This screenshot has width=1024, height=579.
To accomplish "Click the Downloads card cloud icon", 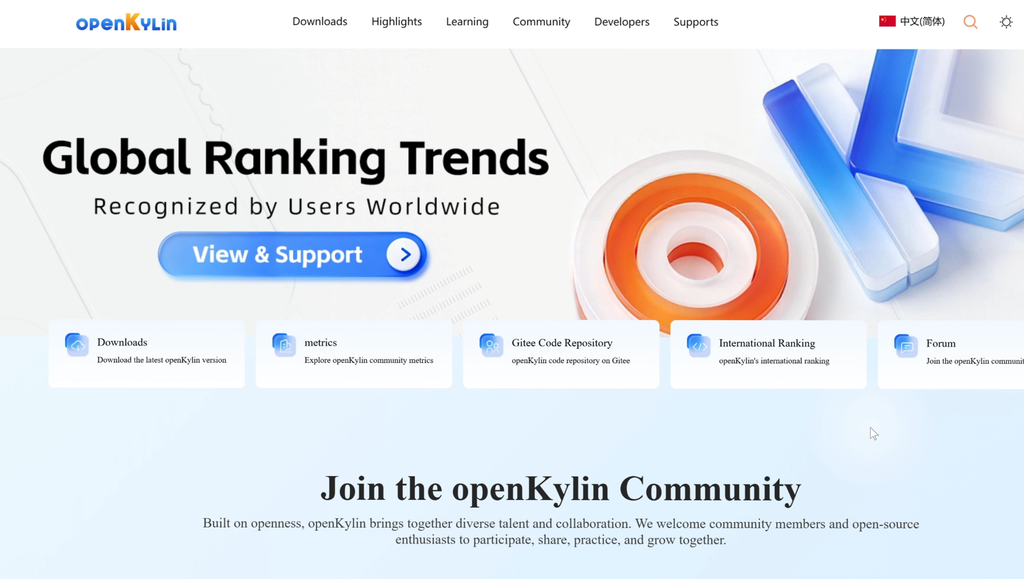I will coord(76,345).
